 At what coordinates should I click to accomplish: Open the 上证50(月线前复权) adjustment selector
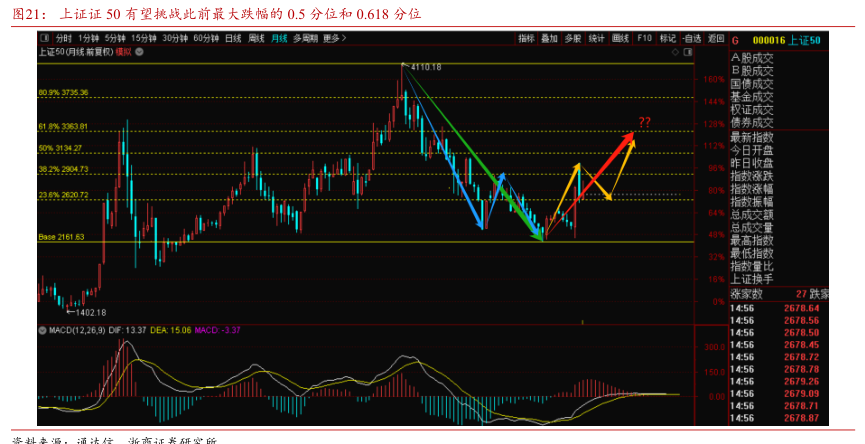[74, 51]
